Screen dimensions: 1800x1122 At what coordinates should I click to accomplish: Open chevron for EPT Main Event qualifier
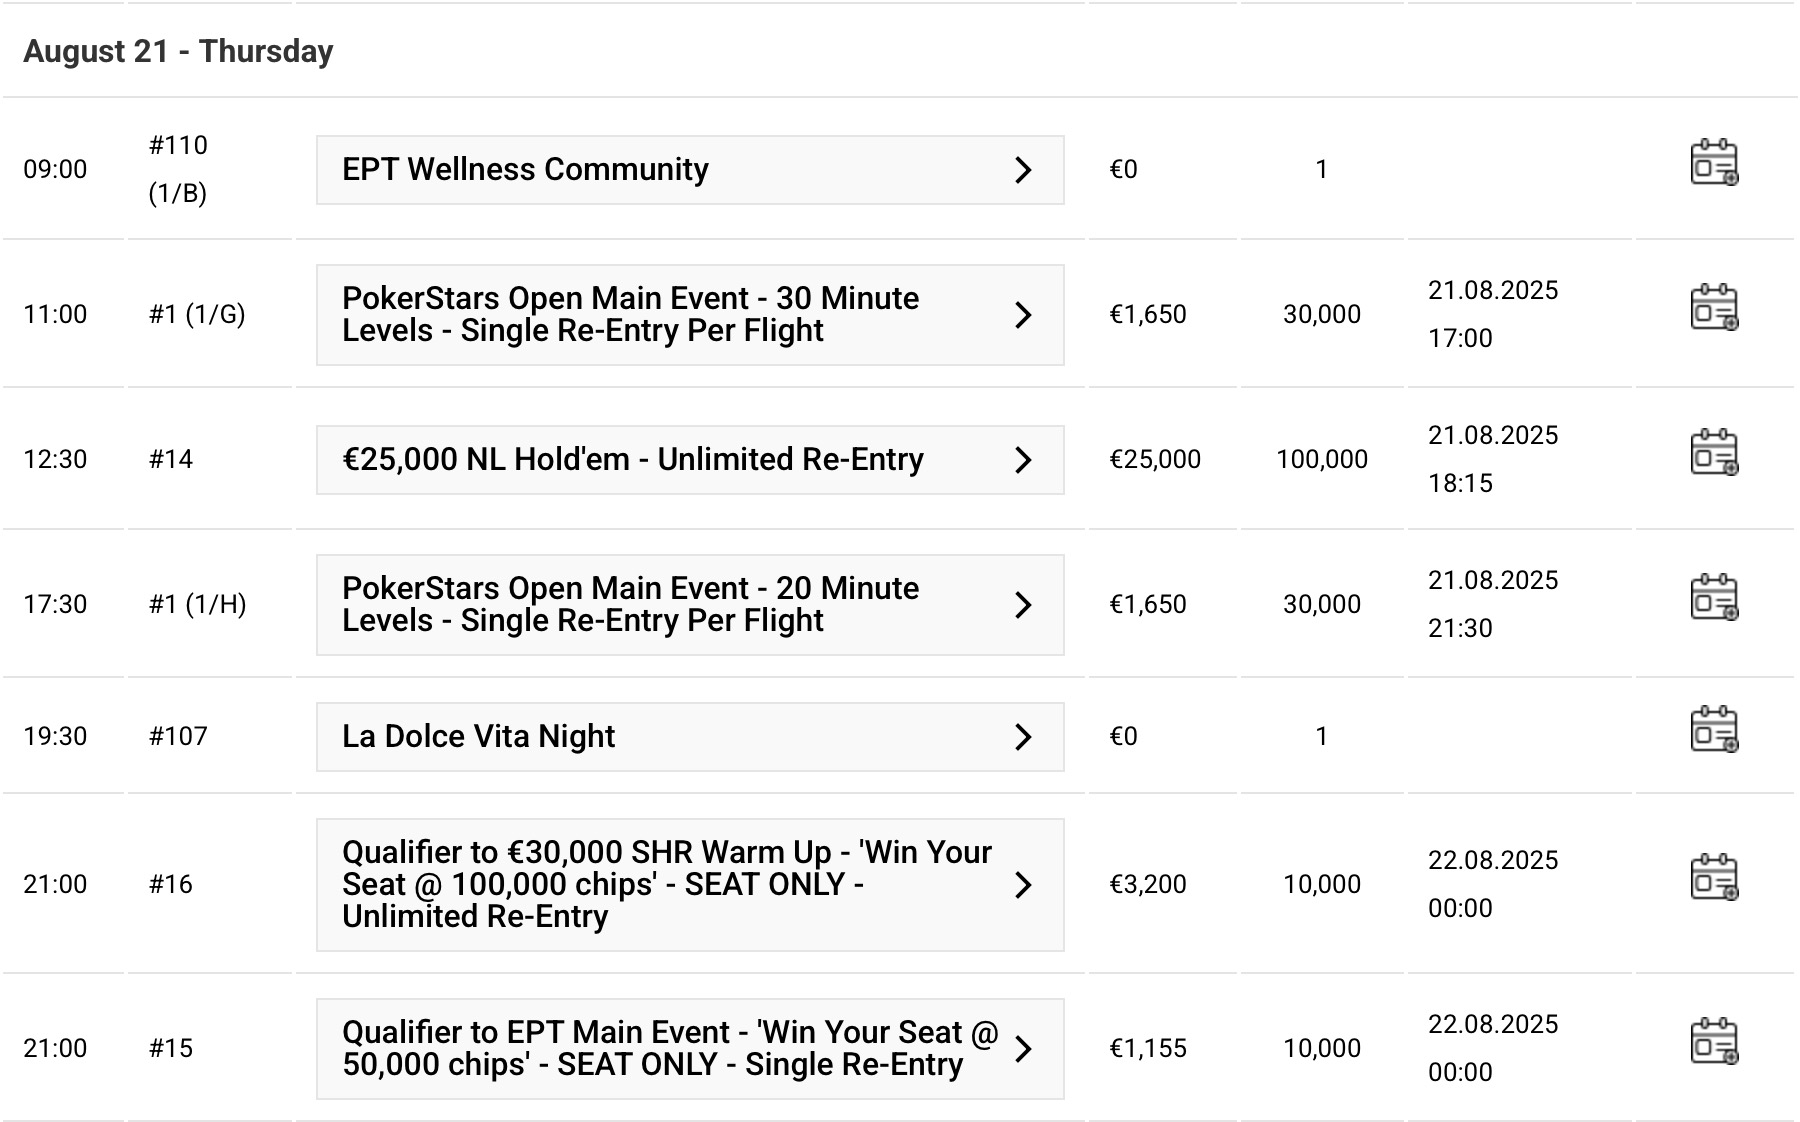1023,1049
